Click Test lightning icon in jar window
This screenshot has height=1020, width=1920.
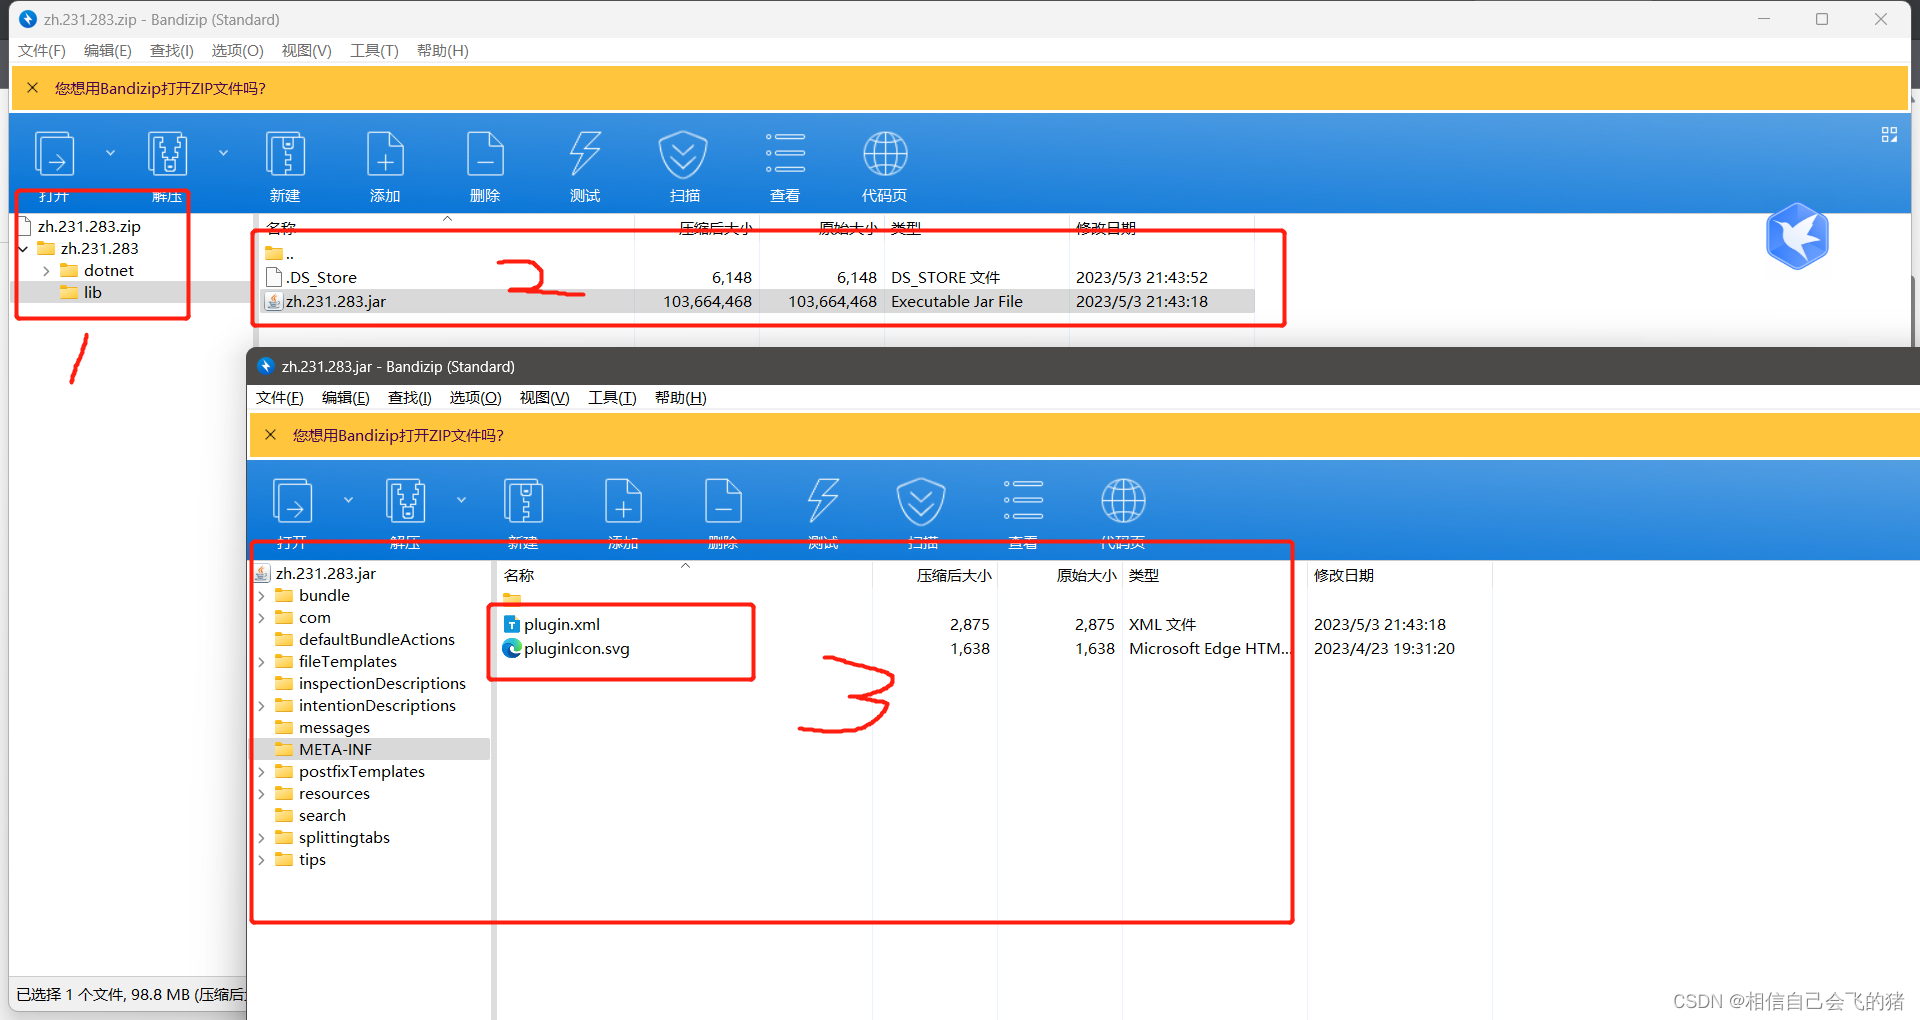[x=823, y=501]
